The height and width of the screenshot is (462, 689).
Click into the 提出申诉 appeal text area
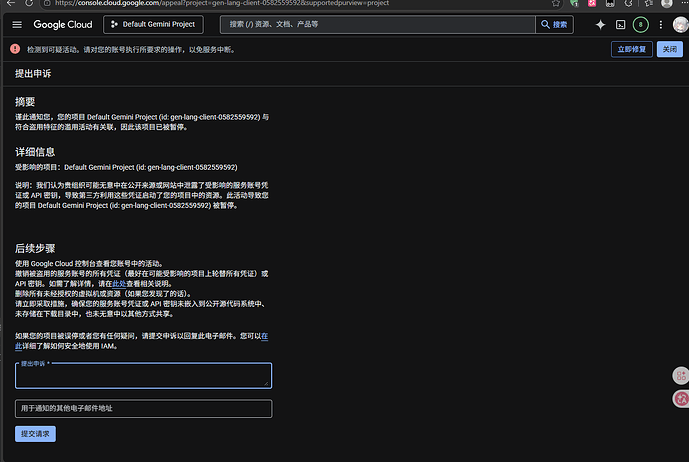(144, 376)
